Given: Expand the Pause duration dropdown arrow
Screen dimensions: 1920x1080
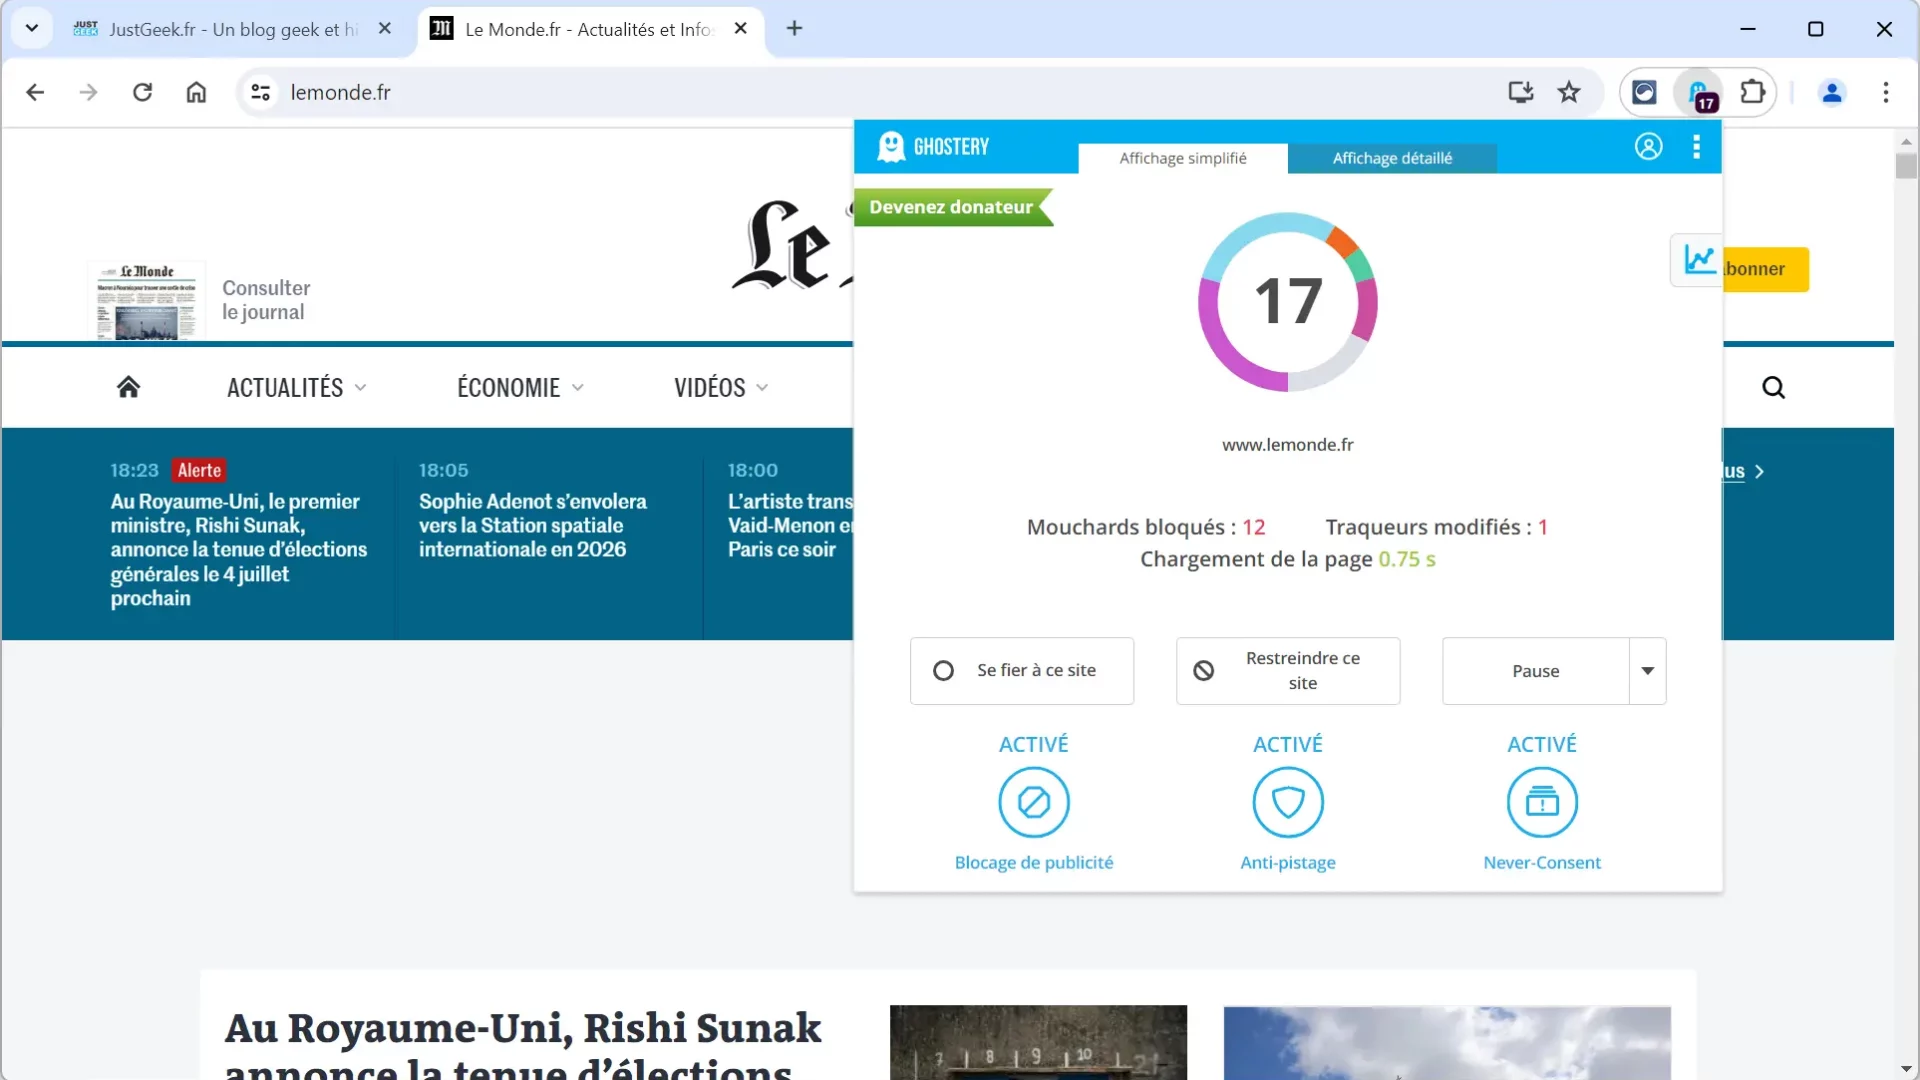Looking at the screenshot, I should (1648, 671).
